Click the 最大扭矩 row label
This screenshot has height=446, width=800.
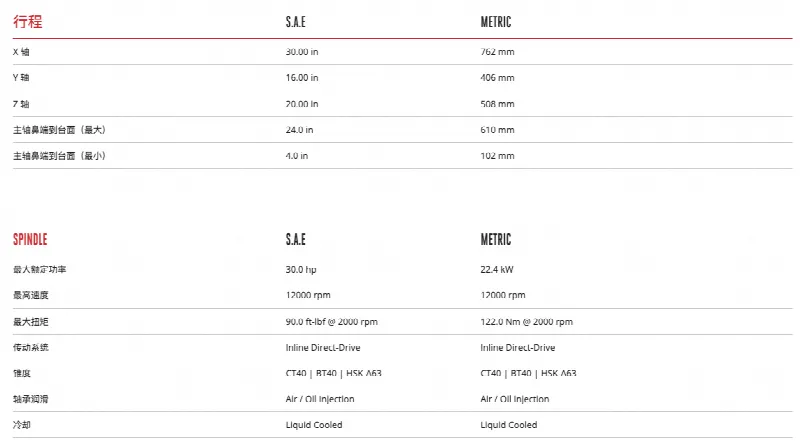tap(31, 321)
